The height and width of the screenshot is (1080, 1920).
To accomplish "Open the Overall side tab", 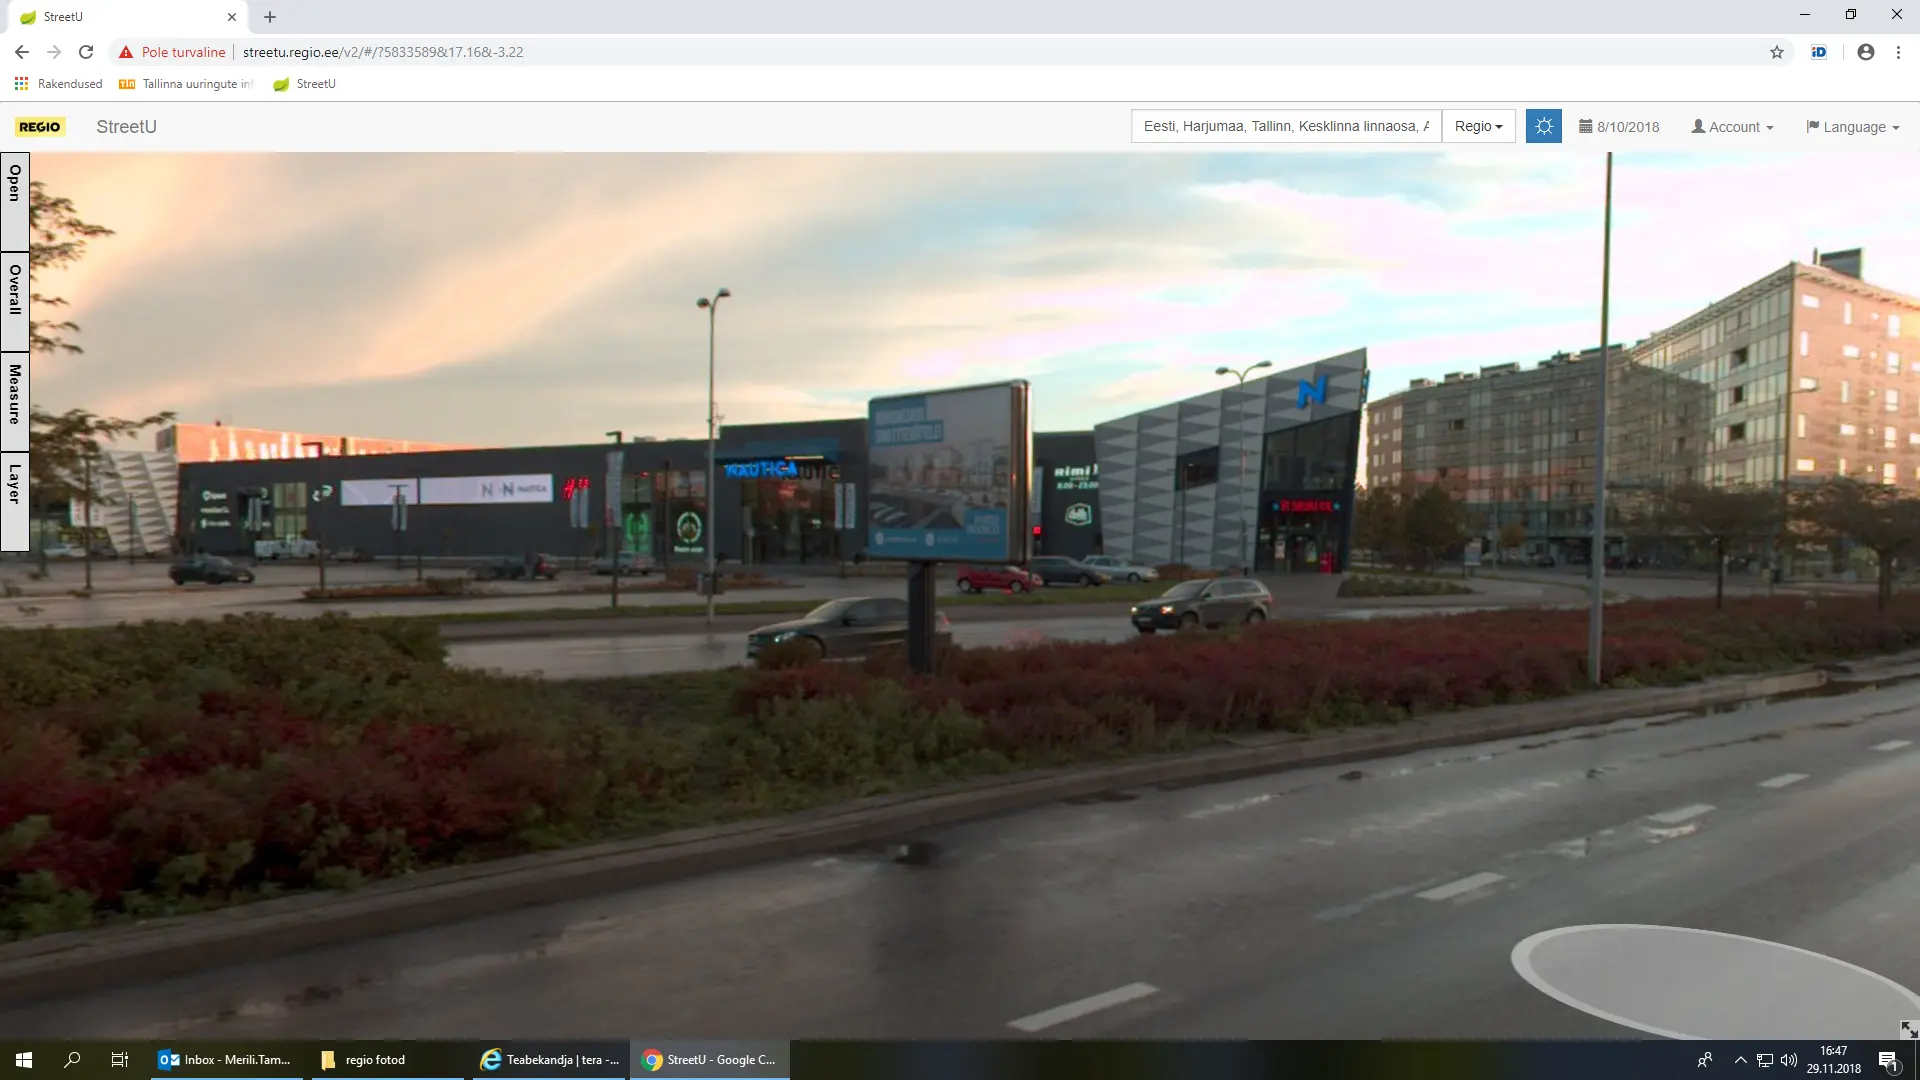I will (14, 300).
